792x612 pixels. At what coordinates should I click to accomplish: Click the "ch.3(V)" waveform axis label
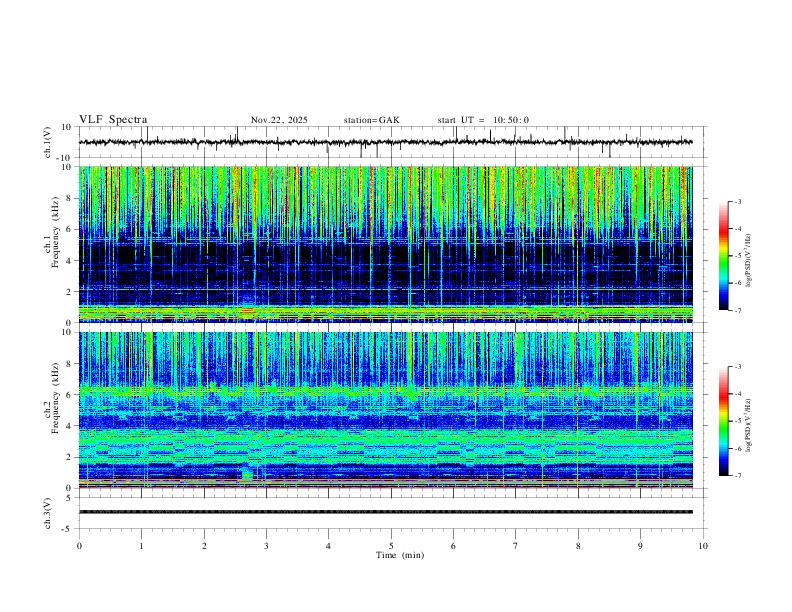point(48,513)
